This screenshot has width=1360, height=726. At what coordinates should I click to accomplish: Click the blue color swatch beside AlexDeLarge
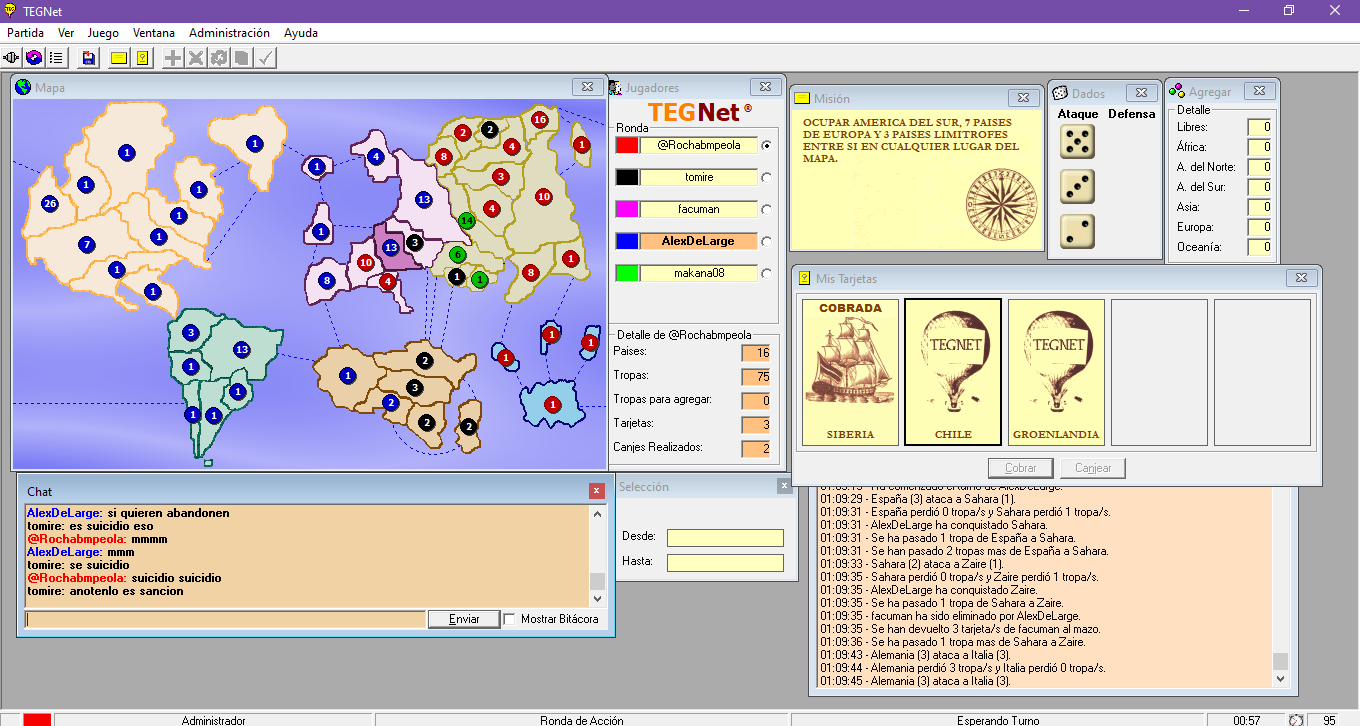(x=627, y=241)
